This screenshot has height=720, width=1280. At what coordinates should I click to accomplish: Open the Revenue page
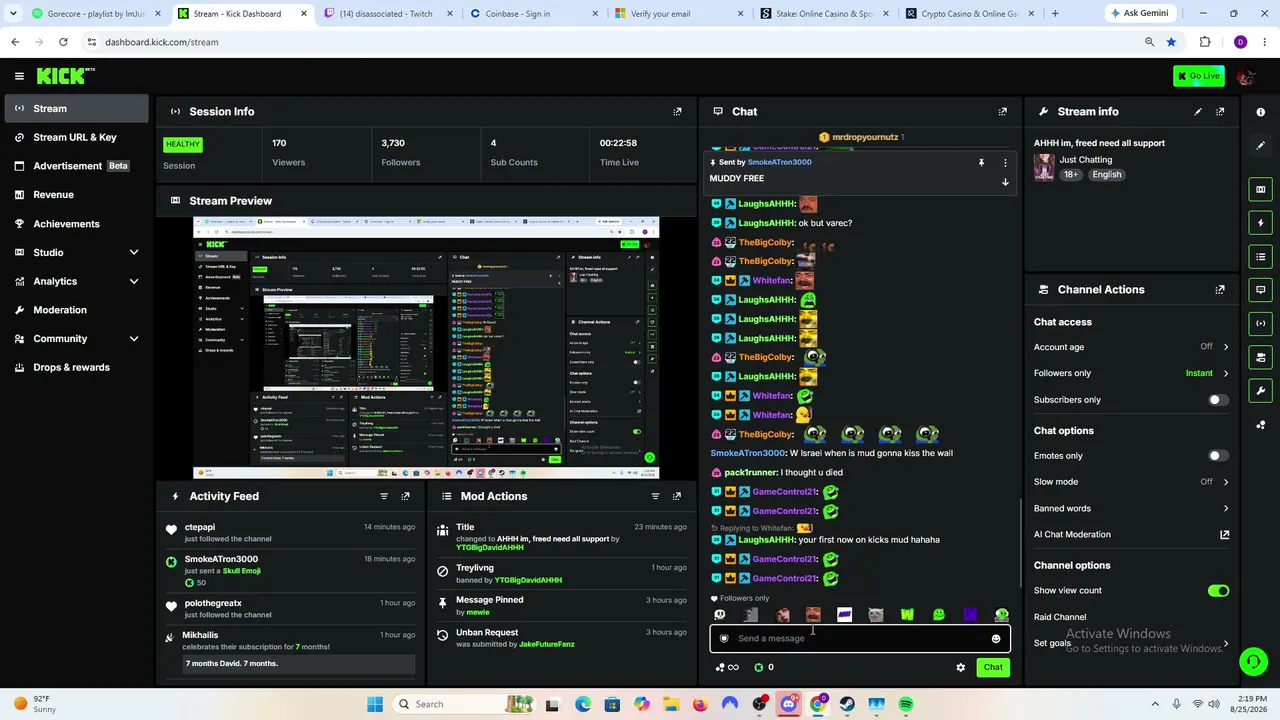tap(75, 195)
